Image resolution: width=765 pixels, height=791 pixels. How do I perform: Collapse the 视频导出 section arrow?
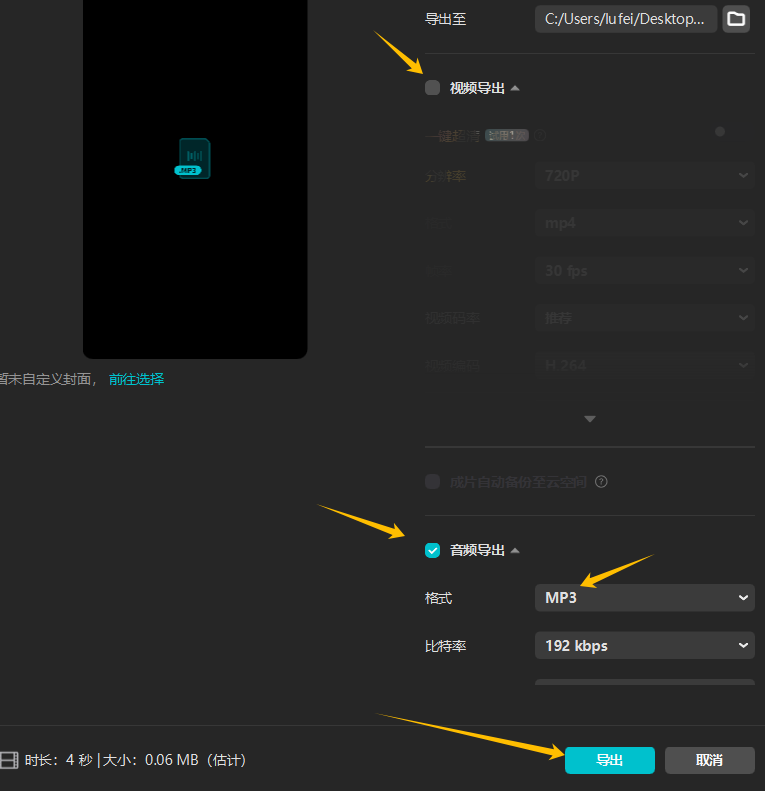pyautogui.click(x=515, y=88)
